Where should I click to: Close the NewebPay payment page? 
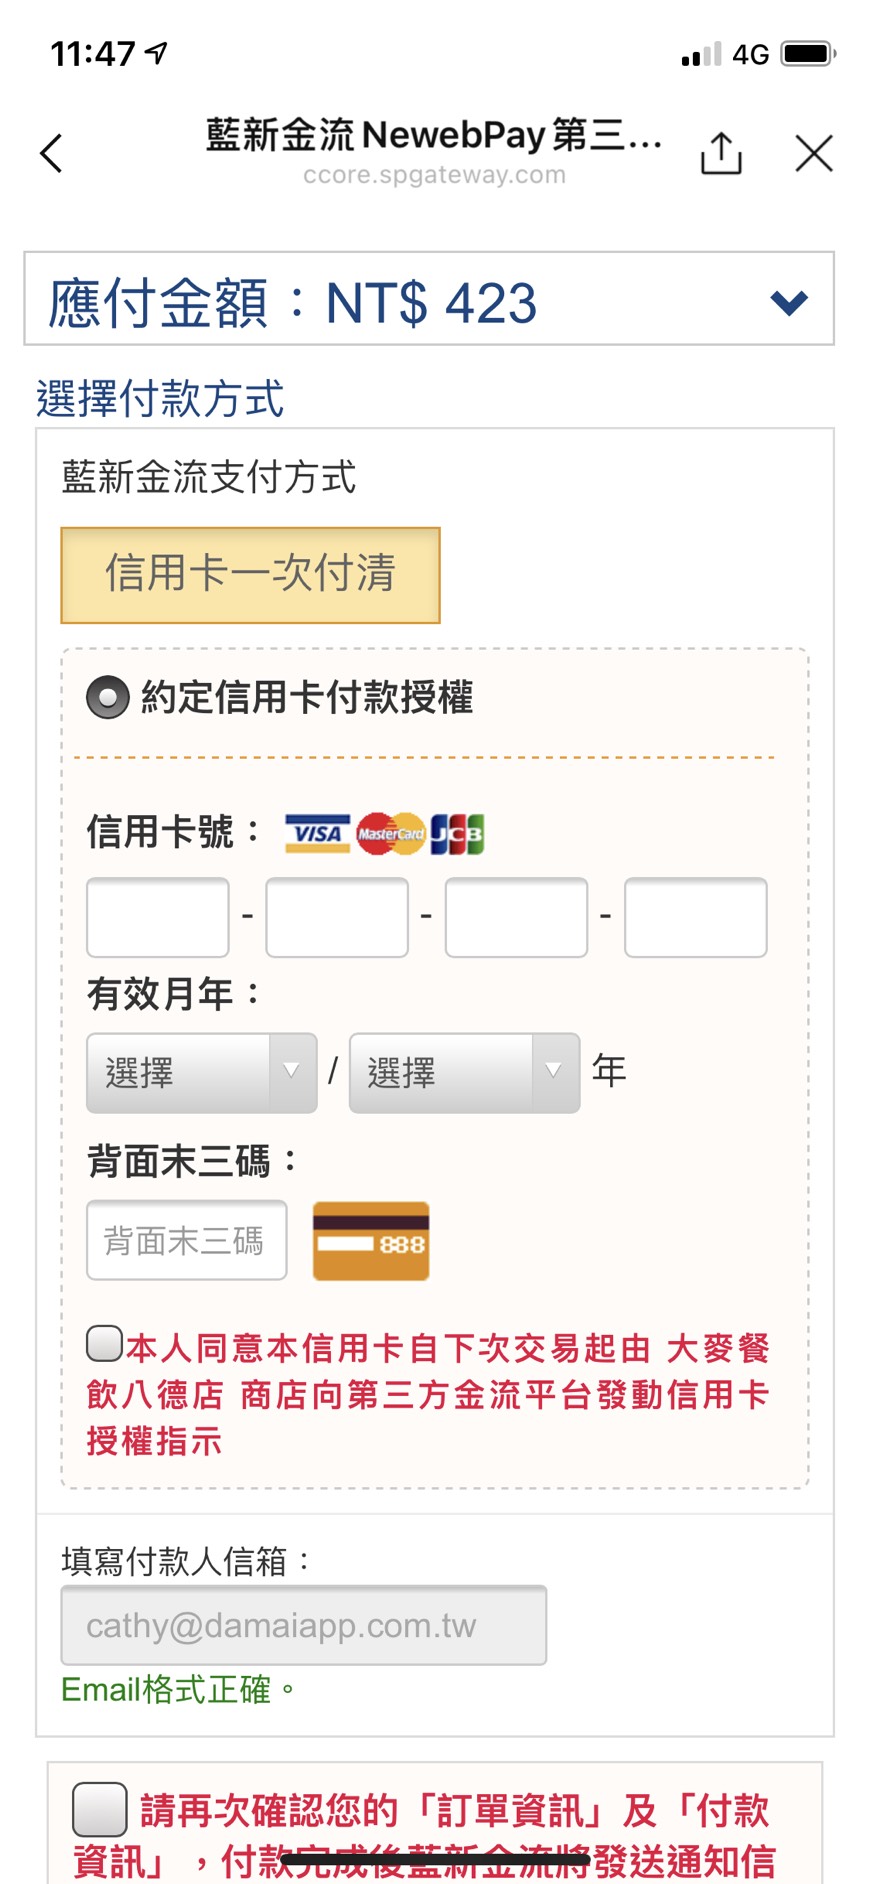[x=814, y=153]
